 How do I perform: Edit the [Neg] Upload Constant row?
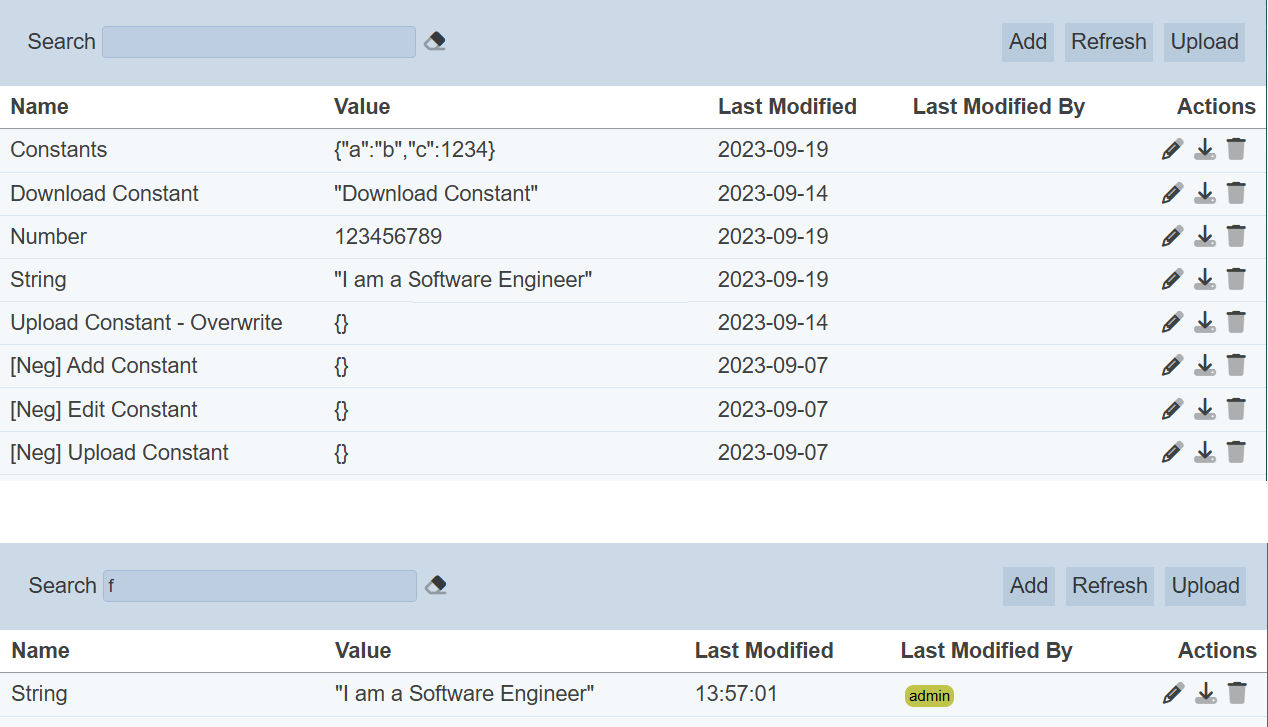pos(1172,452)
